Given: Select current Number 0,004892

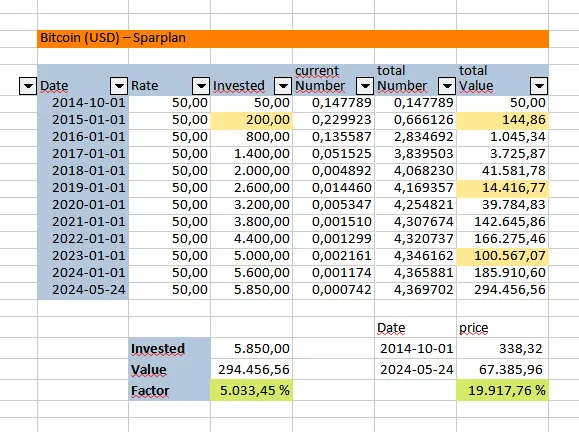Looking at the screenshot, I should (x=333, y=171).
